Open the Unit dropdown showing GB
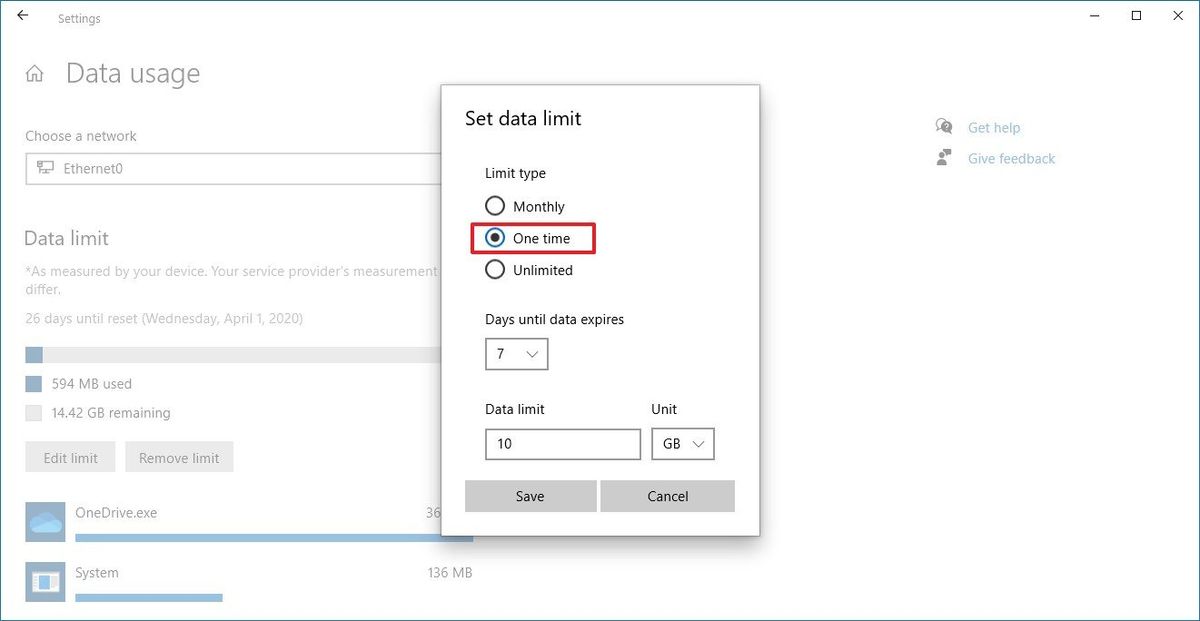Screen dimensions: 1200x621 [x=683, y=443]
